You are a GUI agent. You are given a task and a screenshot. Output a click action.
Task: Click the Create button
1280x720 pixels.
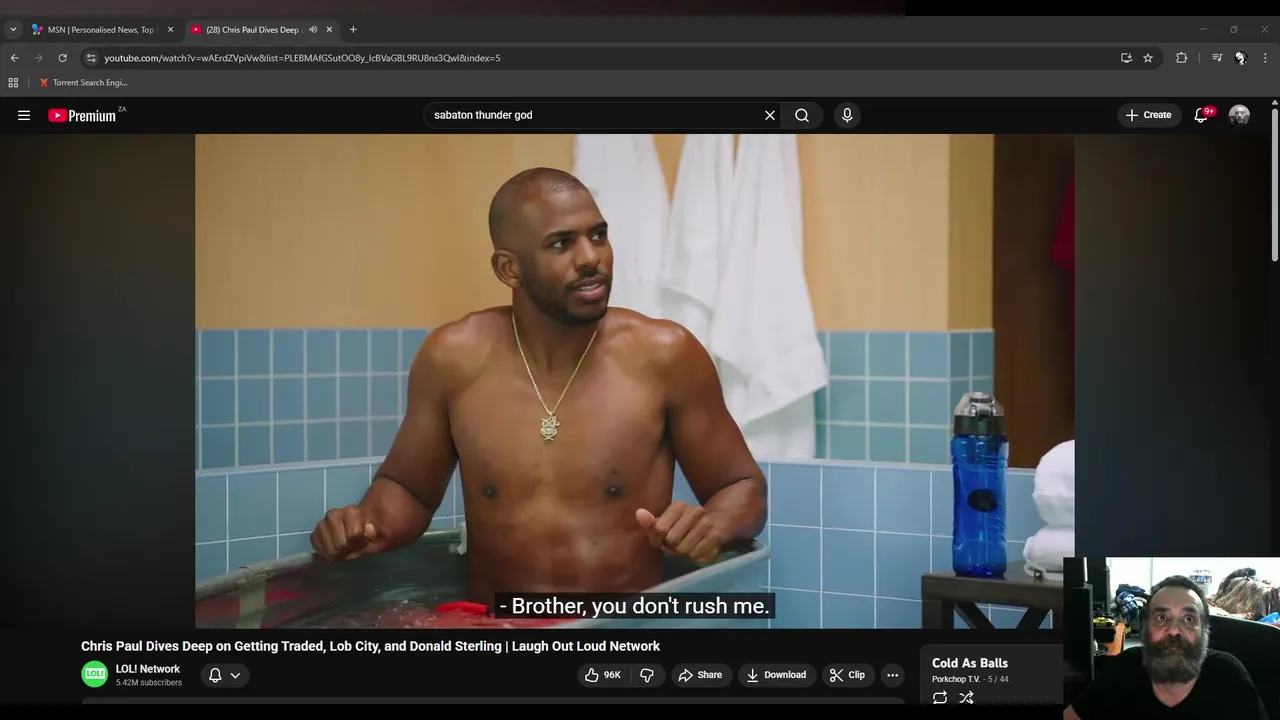click(1148, 115)
